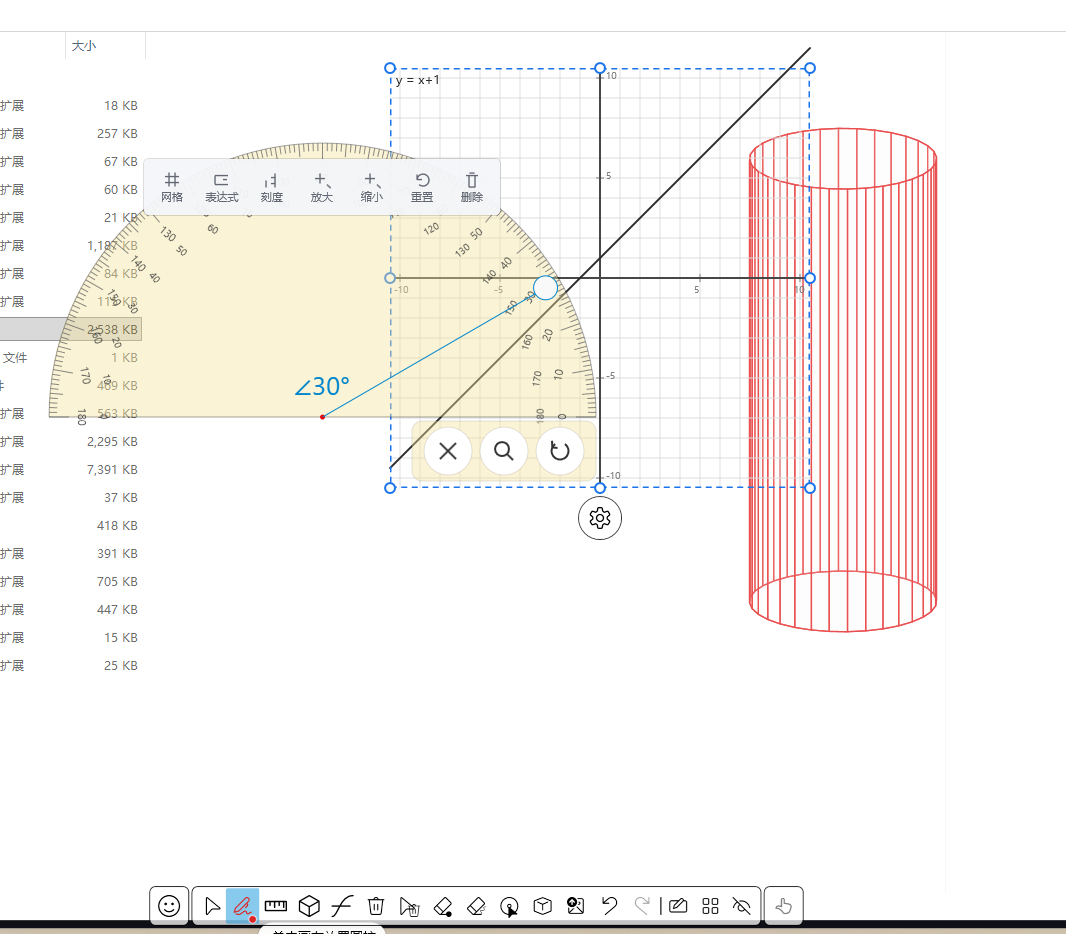Insert a 3D cube shape tool

309,905
